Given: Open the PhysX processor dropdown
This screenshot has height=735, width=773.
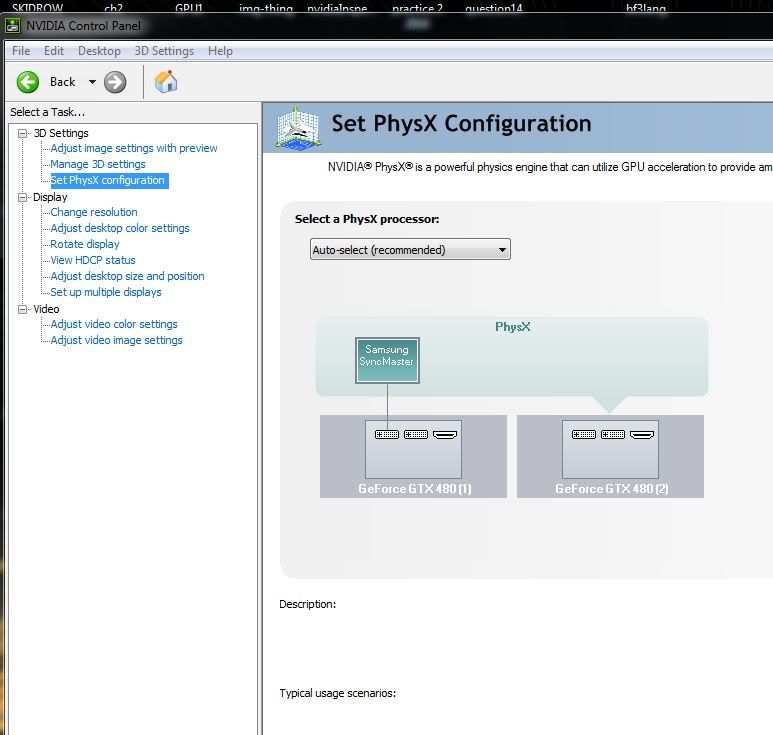Looking at the screenshot, I should (x=410, y=249).
